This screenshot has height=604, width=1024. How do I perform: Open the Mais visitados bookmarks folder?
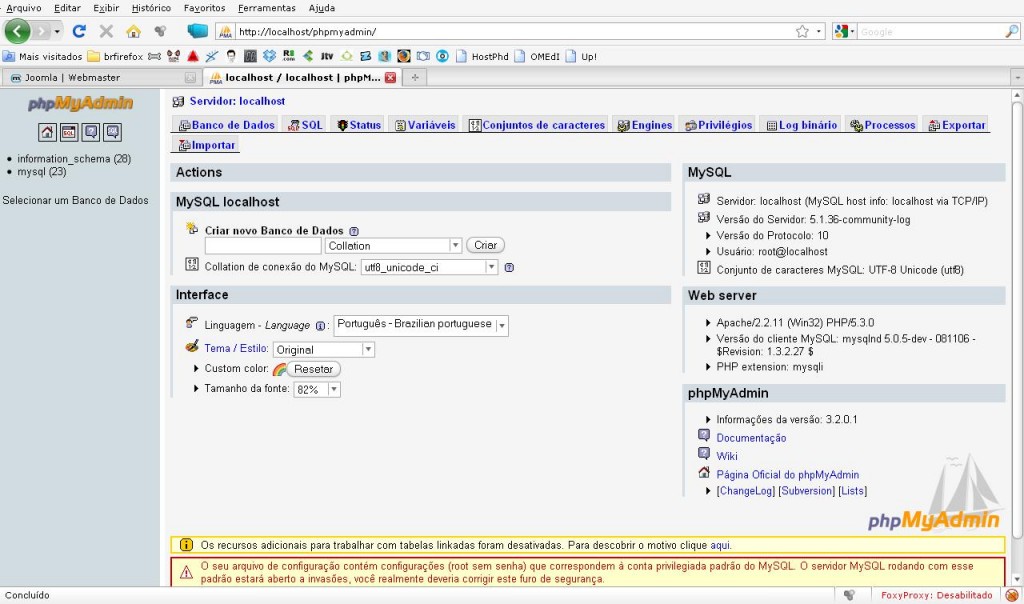coord(43,56)
